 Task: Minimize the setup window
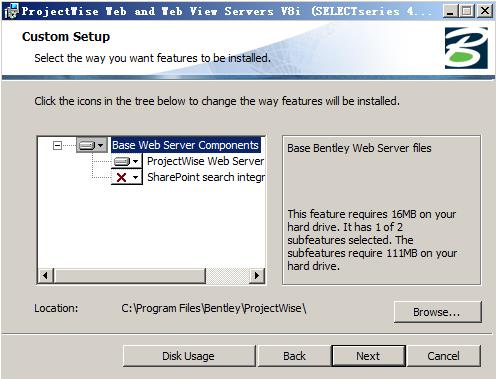tap(450, 11)
